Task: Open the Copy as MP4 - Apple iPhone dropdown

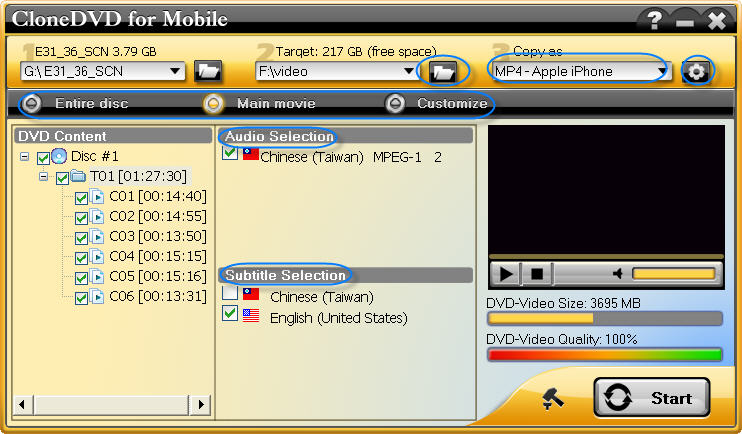Action: [662, 71]
